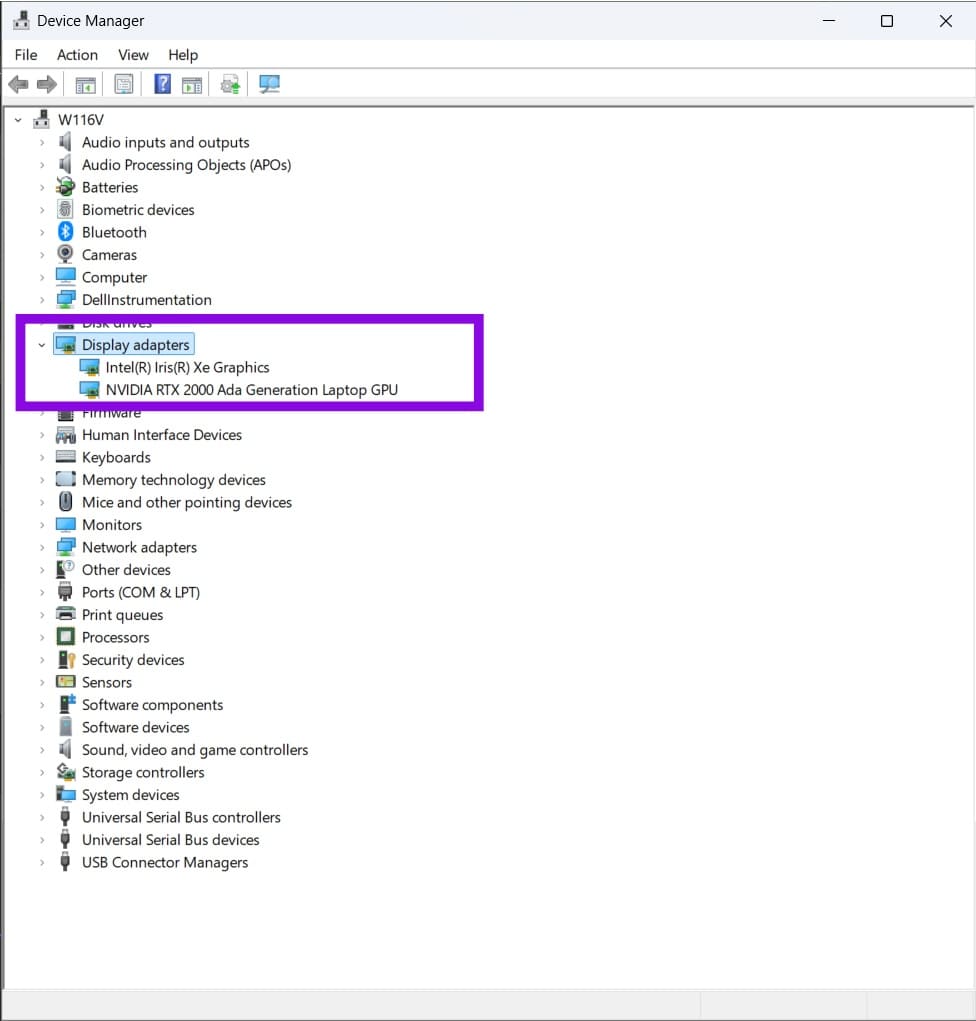The image size is (976, 1021).
Task: Select the DellInstrumentation entry
Action: pos(146,300)
